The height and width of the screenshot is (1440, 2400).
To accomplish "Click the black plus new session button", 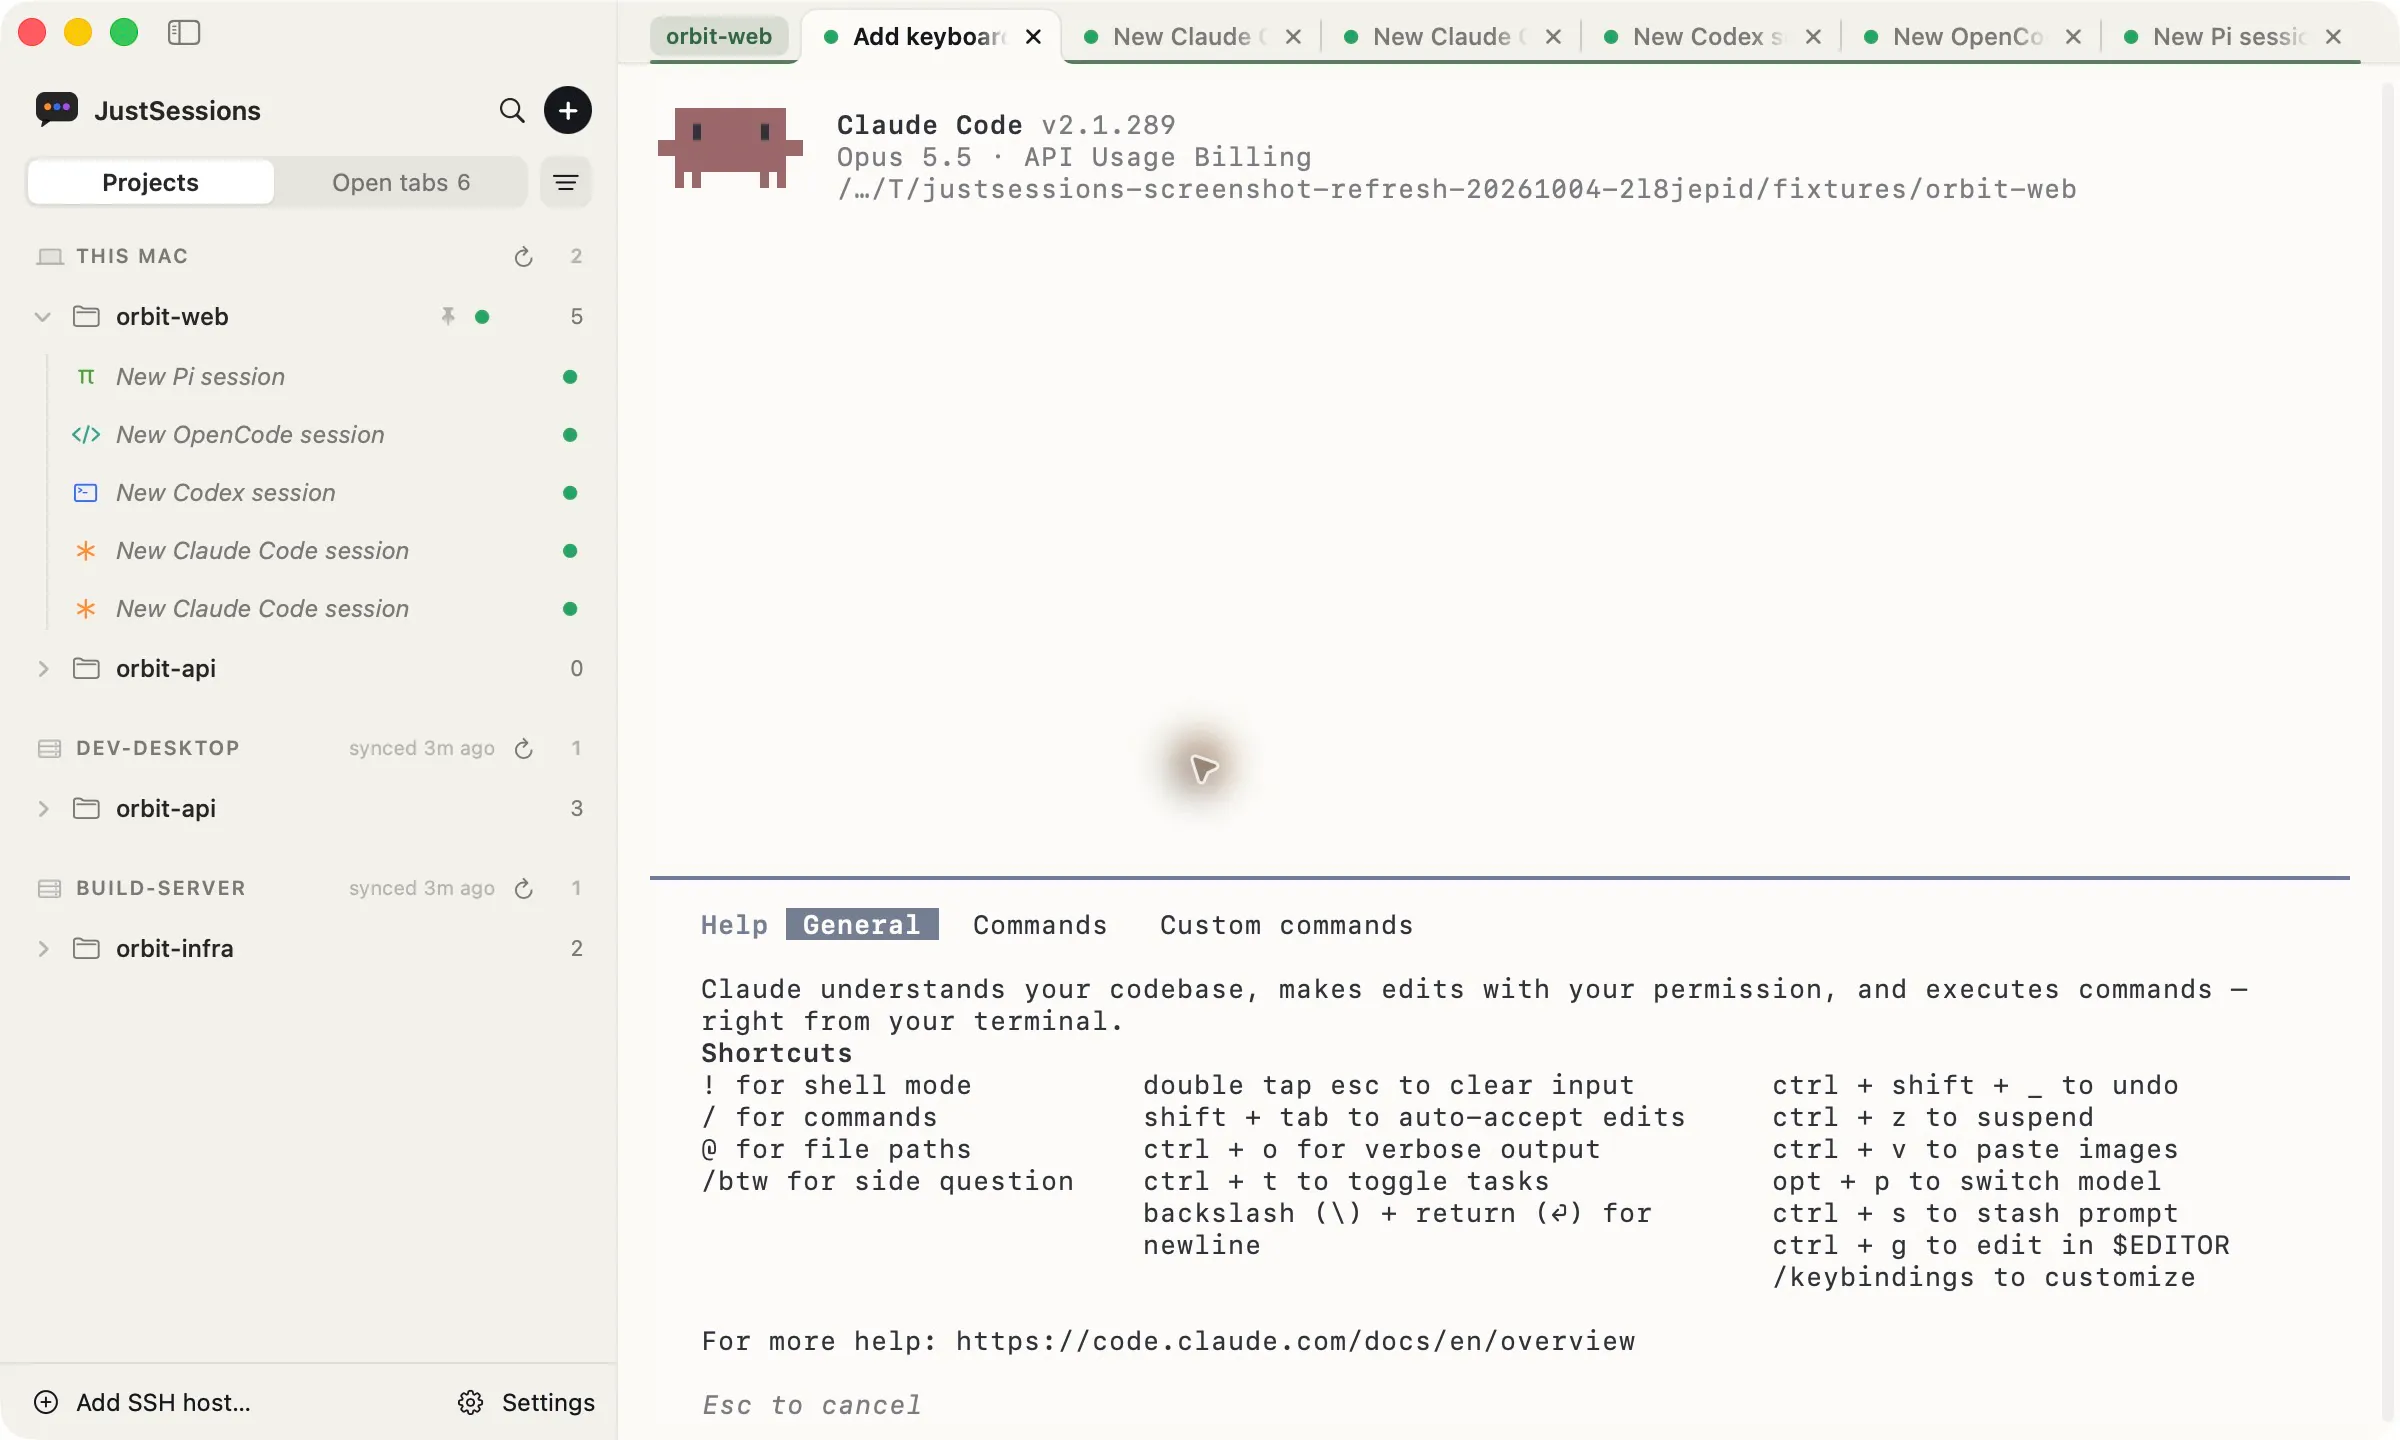I will 568,110.
